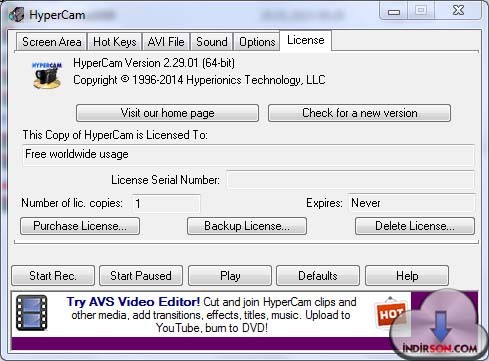The image size is (489, 361).
Task: Close the HyperCam window
Action: tap(458, 11)
